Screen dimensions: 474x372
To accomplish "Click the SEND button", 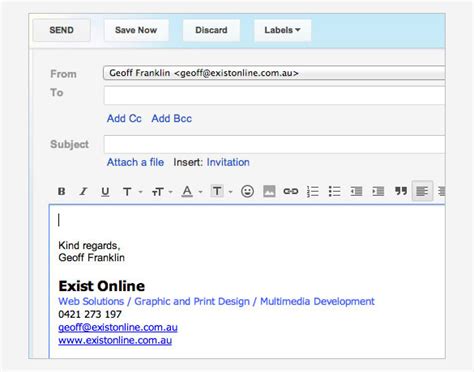I will 62,30.
